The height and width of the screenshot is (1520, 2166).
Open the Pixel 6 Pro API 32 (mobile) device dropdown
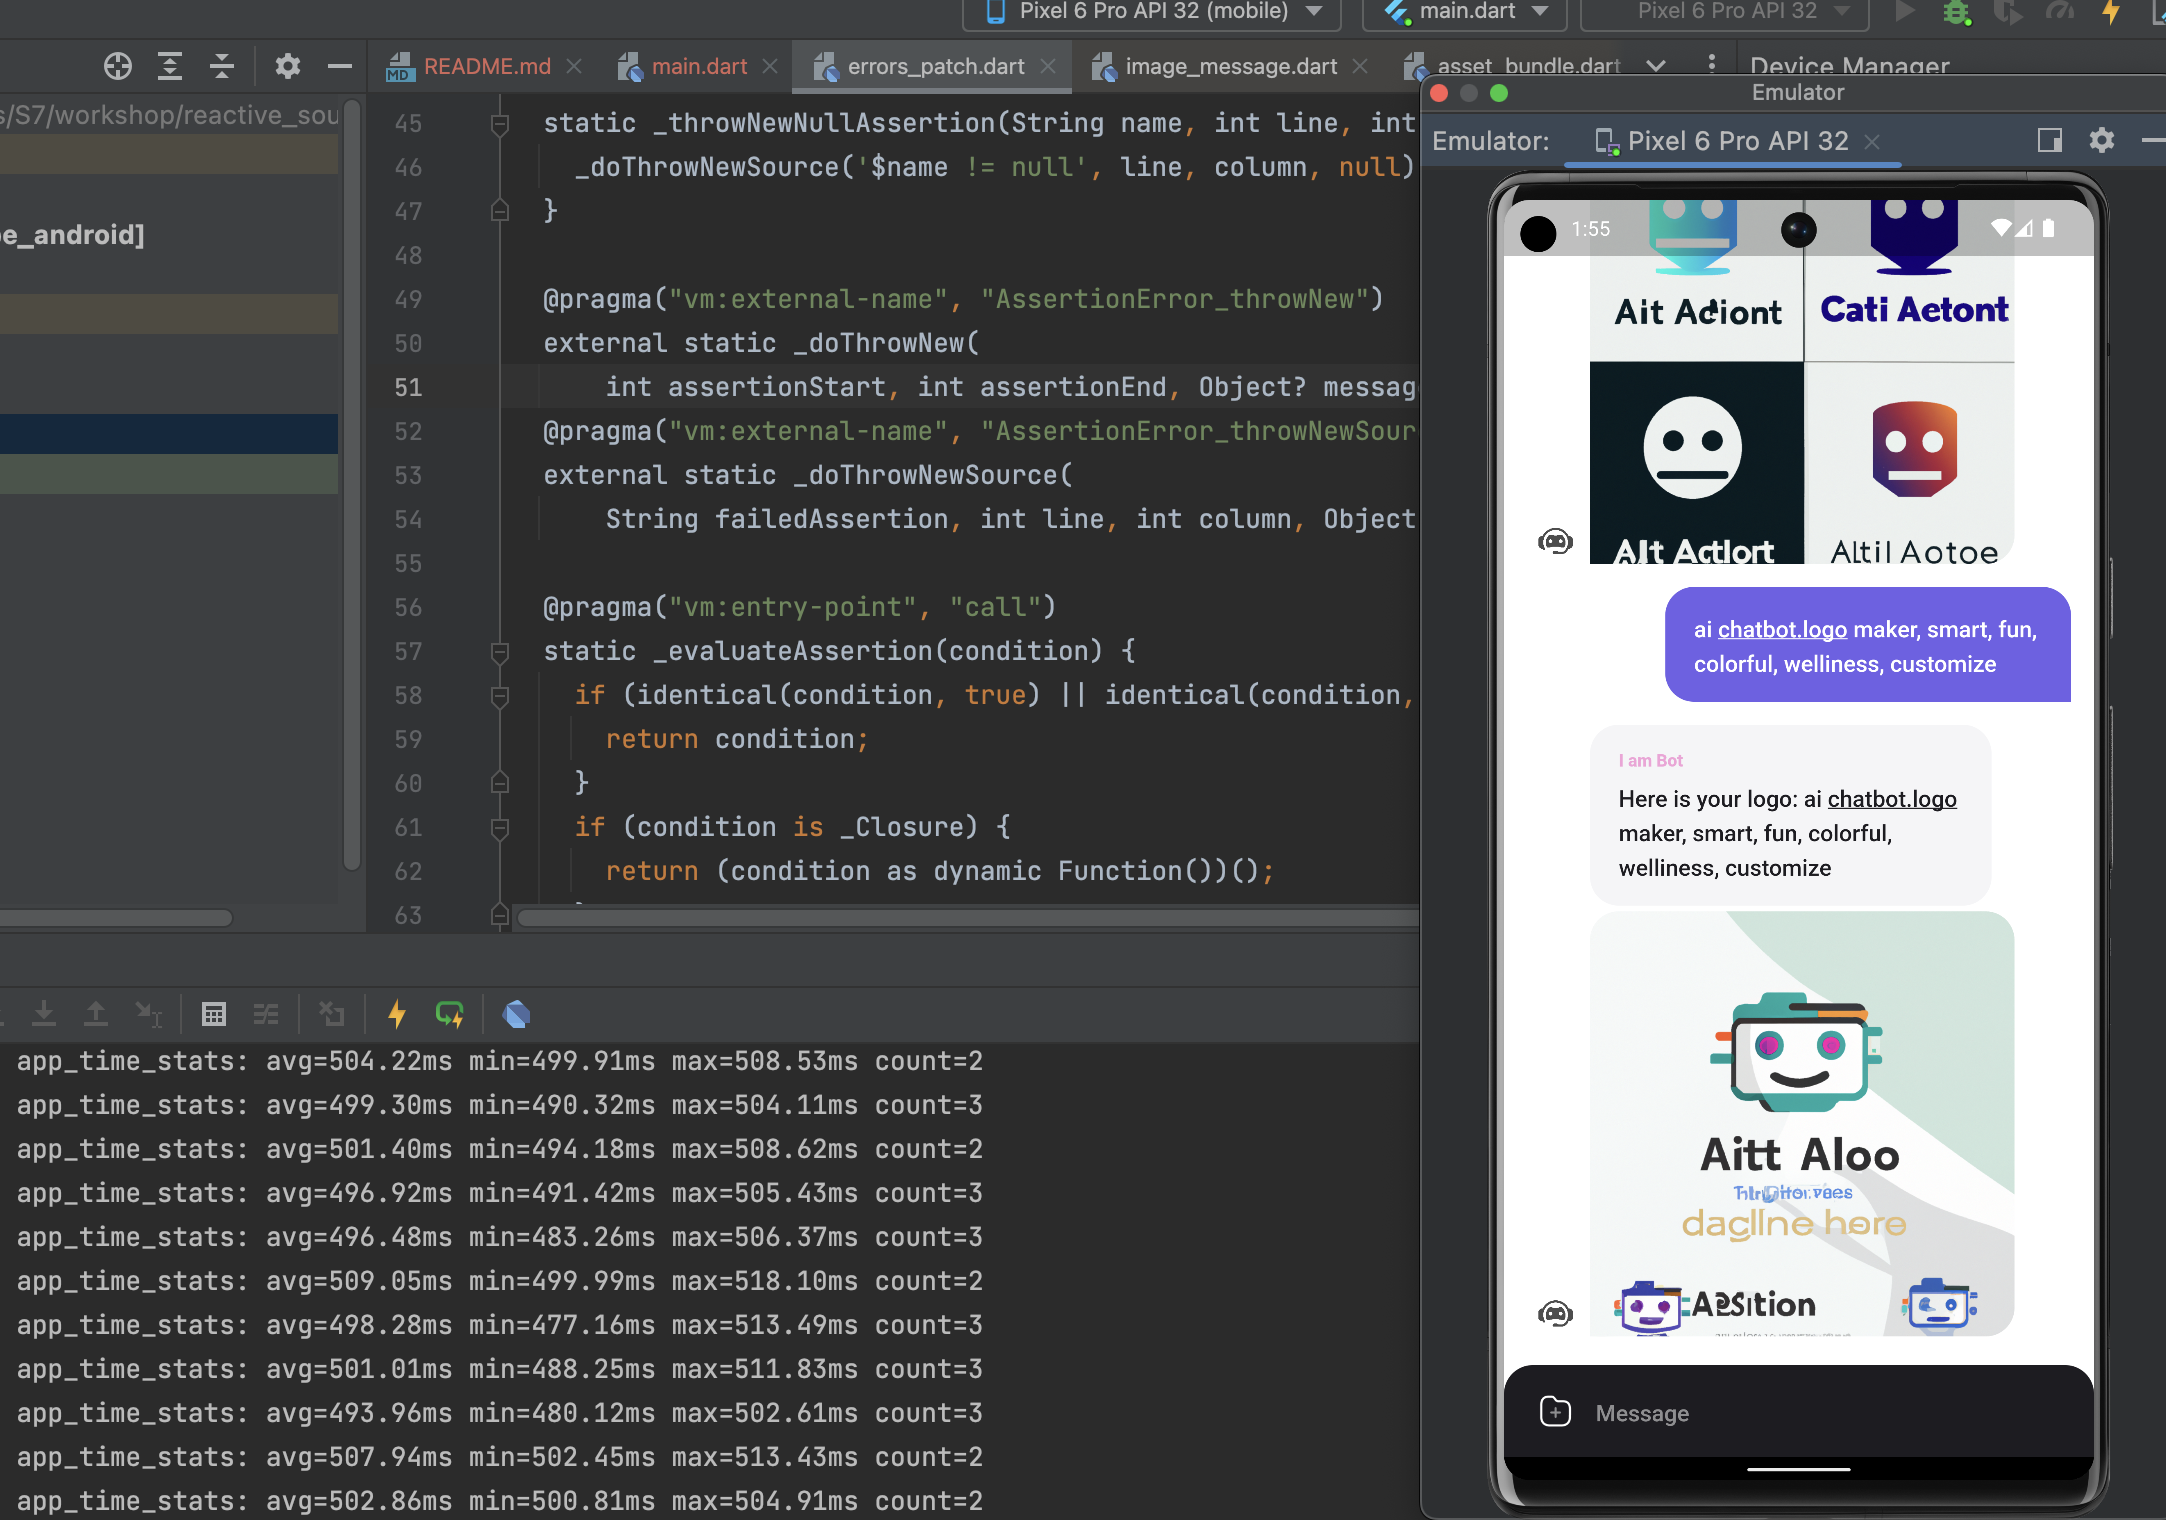(1153, 12)
